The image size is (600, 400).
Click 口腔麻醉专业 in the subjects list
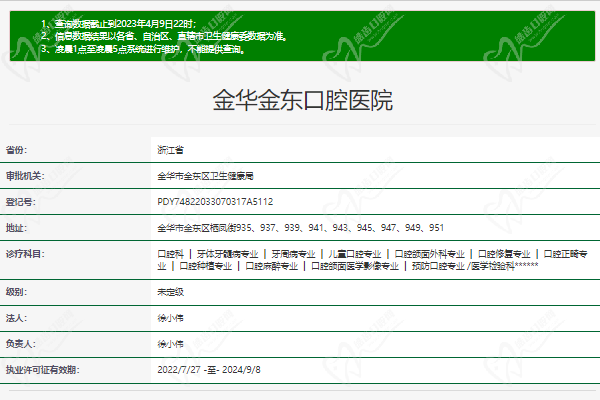click(x=271, y=266)
